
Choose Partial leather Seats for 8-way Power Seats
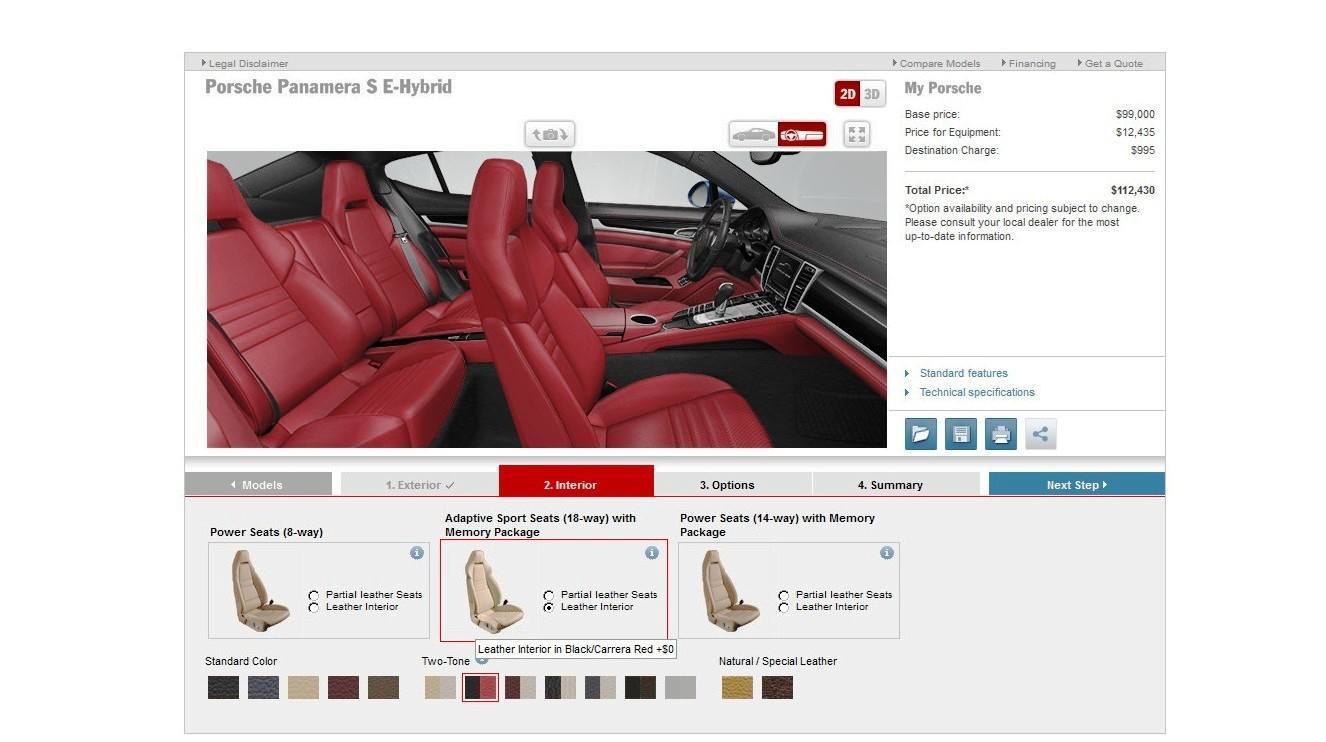coord(314,595)
